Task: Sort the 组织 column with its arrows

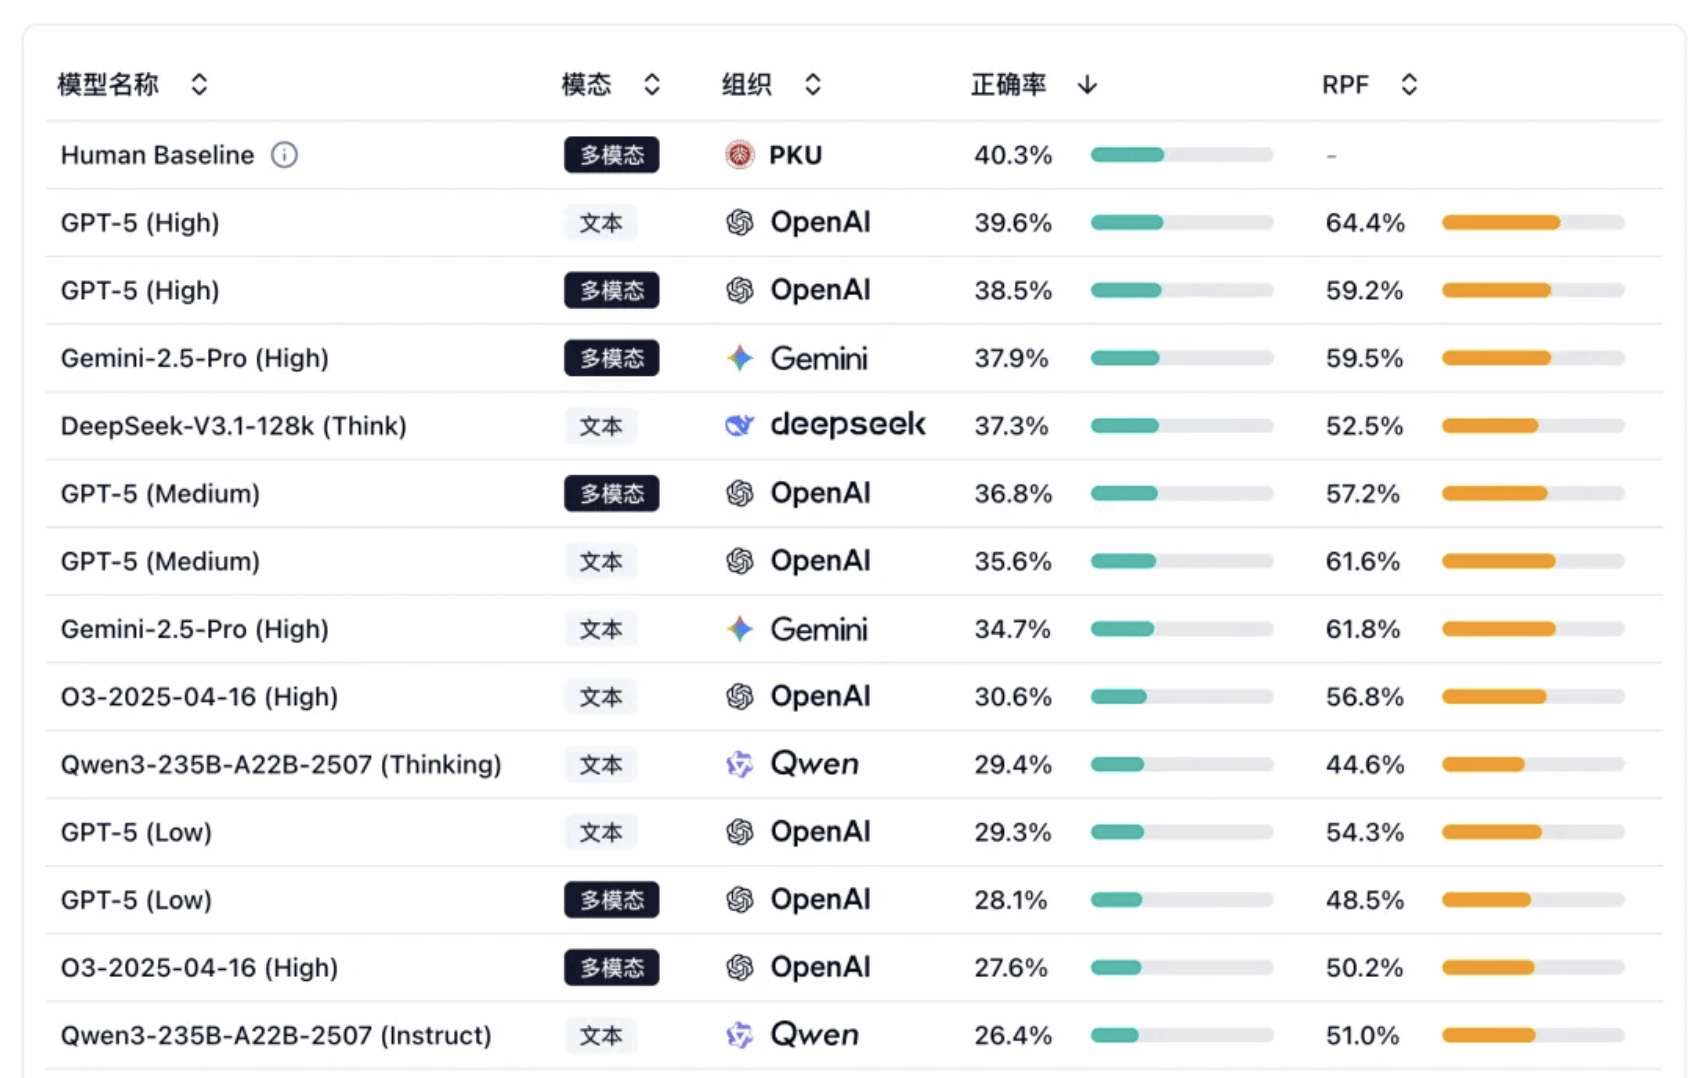Action: [x=813, y=85]
